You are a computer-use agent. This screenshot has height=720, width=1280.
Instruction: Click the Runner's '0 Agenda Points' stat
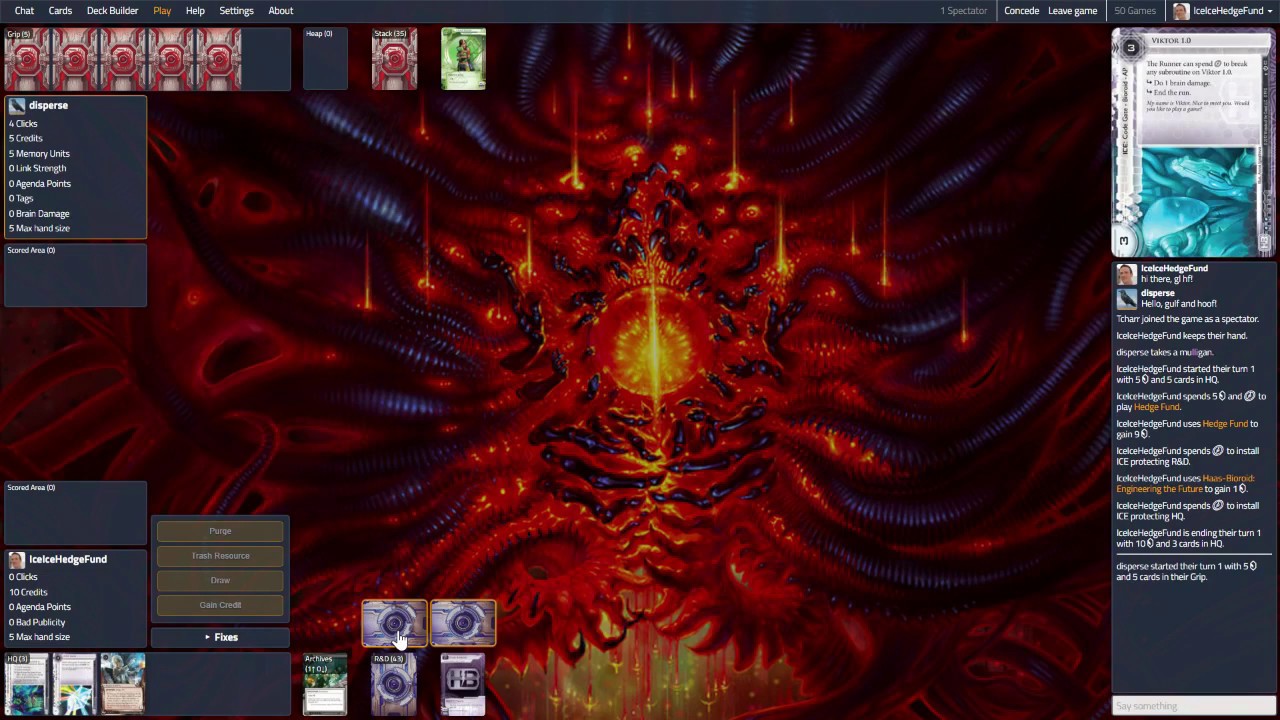pos(40,184)
